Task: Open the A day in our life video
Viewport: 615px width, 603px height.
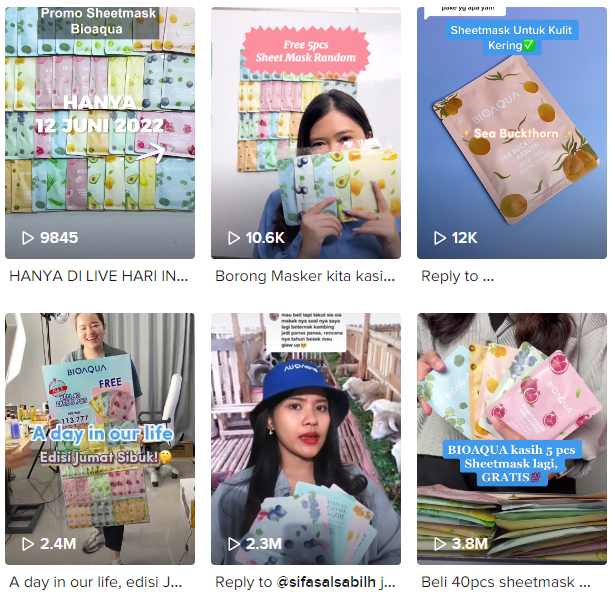Action: [x=100, y=439]
